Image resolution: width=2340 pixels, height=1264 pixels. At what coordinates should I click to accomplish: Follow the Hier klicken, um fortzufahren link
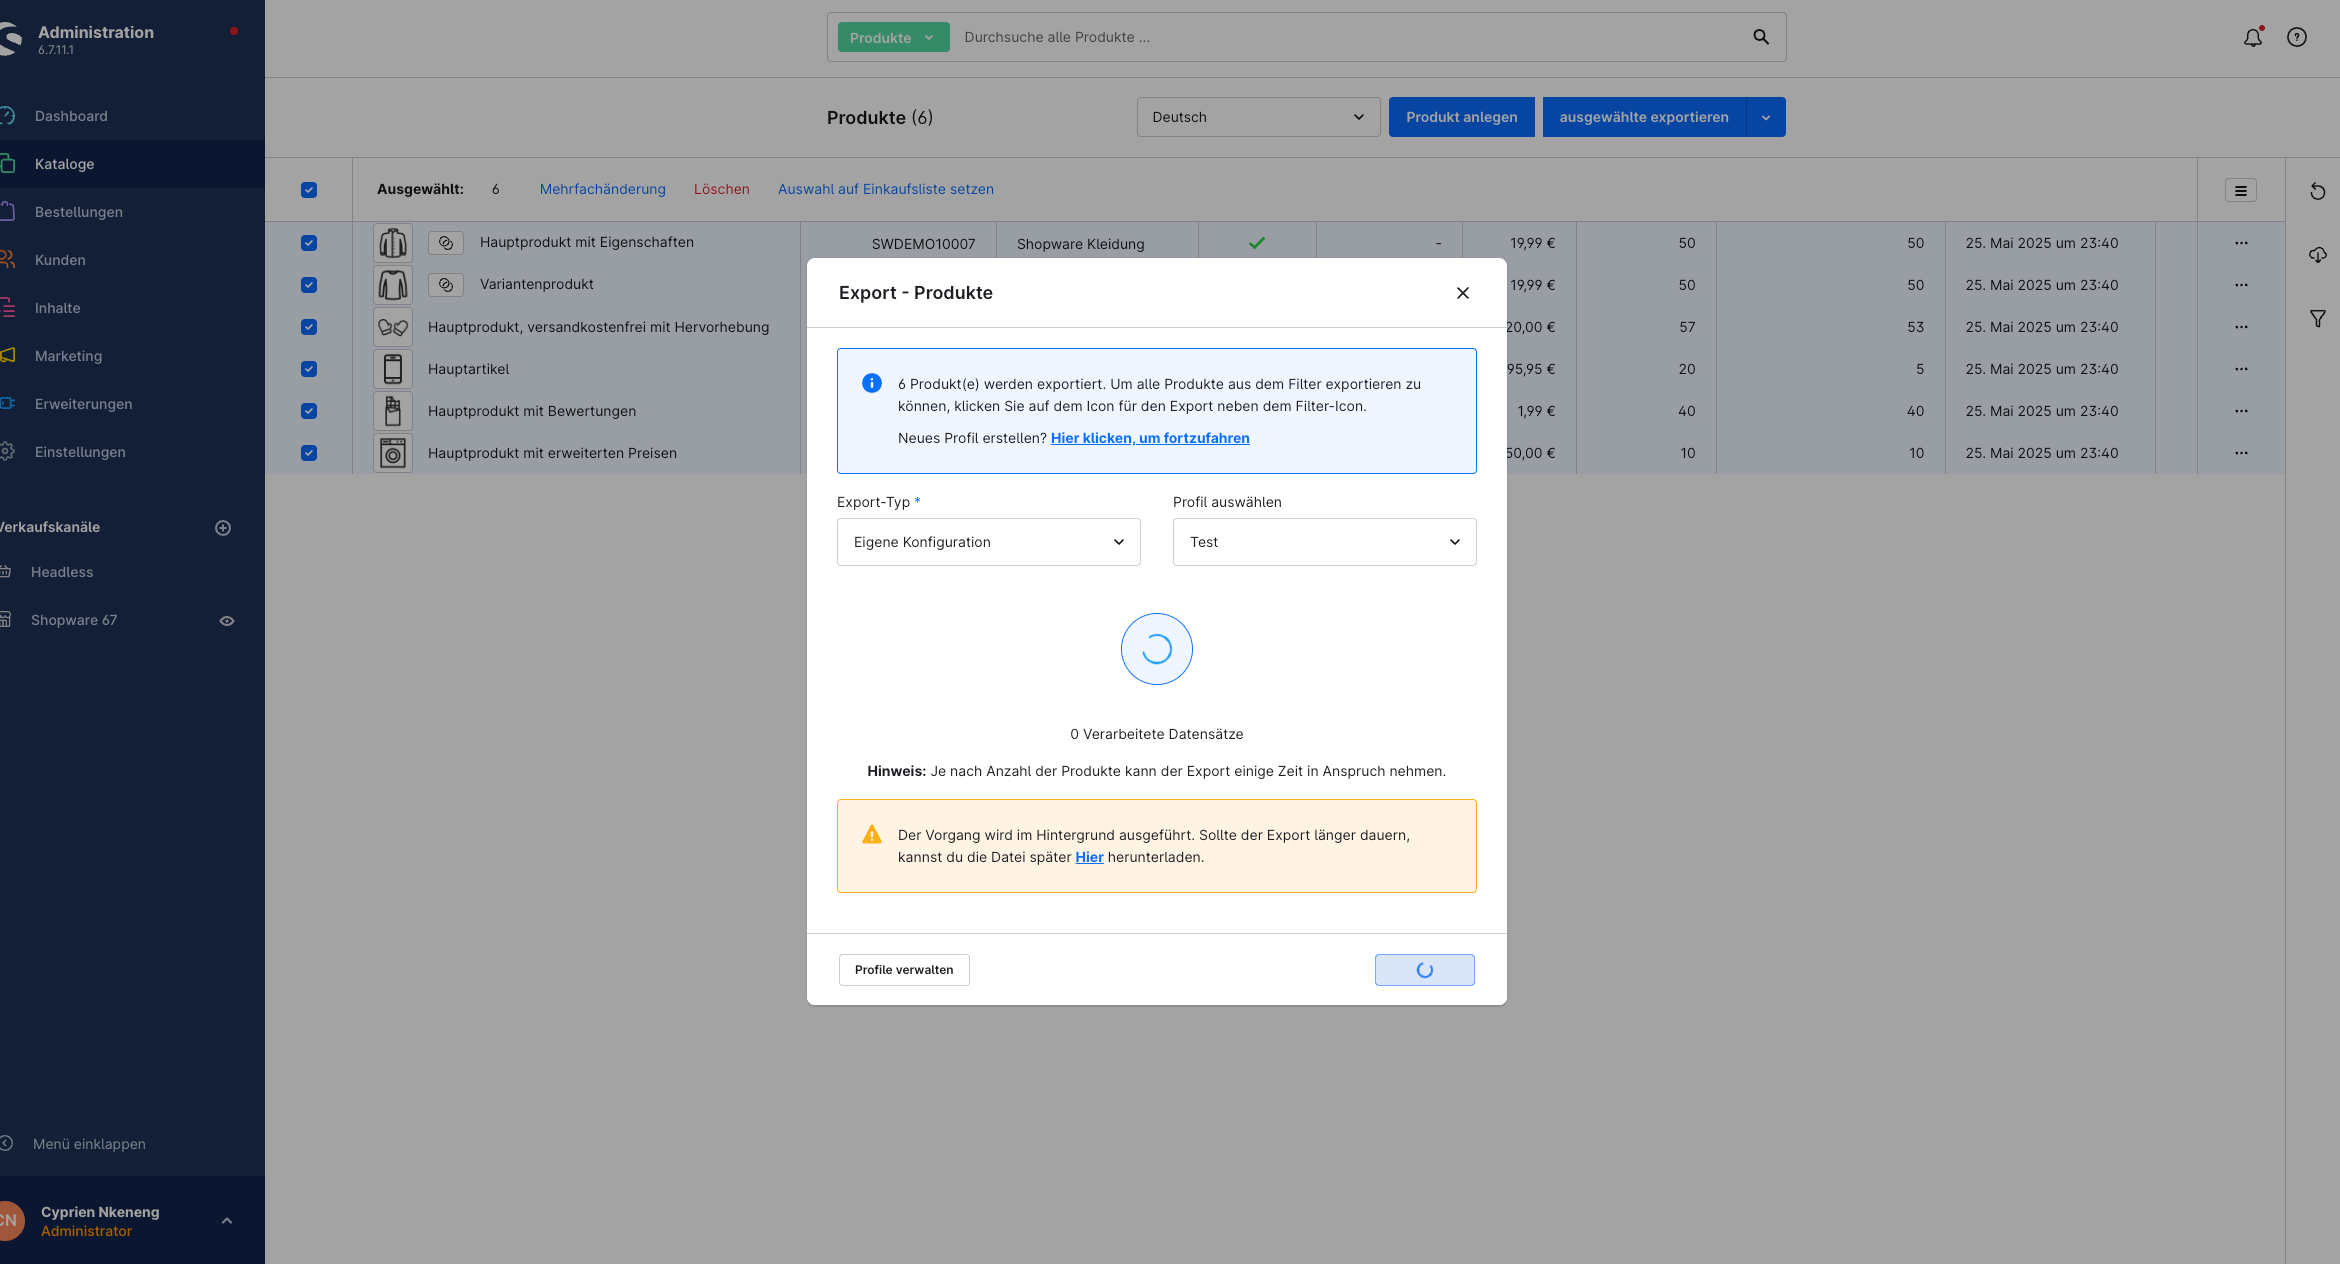[x=1150, y=438]
